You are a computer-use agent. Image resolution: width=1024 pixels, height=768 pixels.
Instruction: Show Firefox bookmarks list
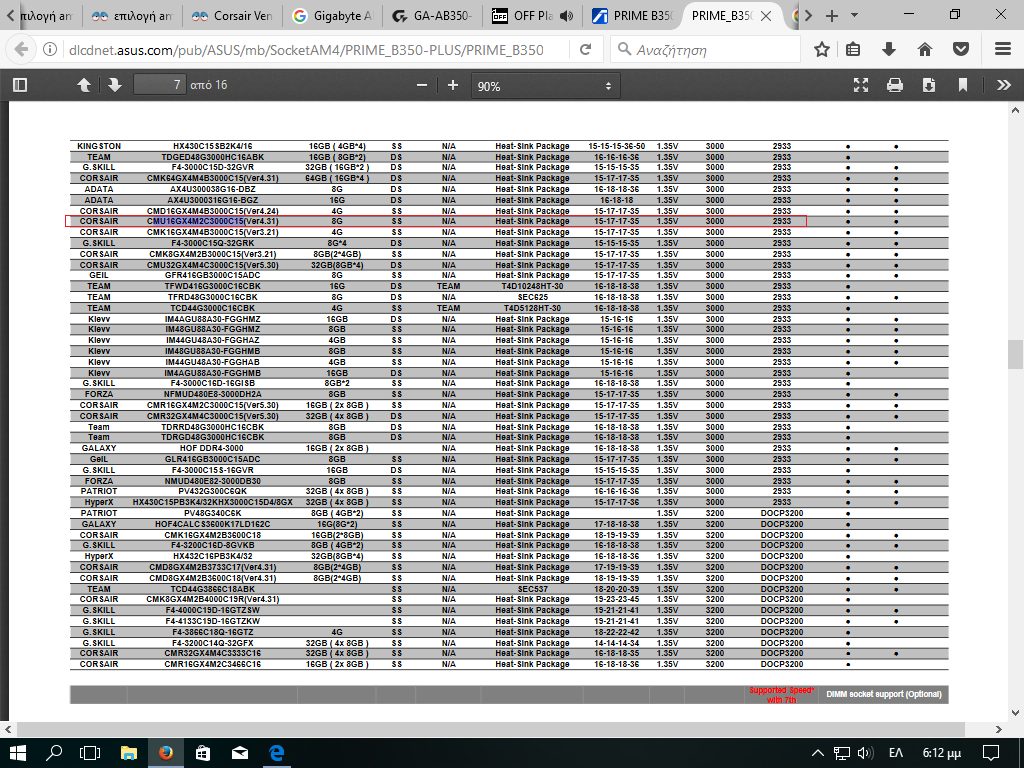853,50
